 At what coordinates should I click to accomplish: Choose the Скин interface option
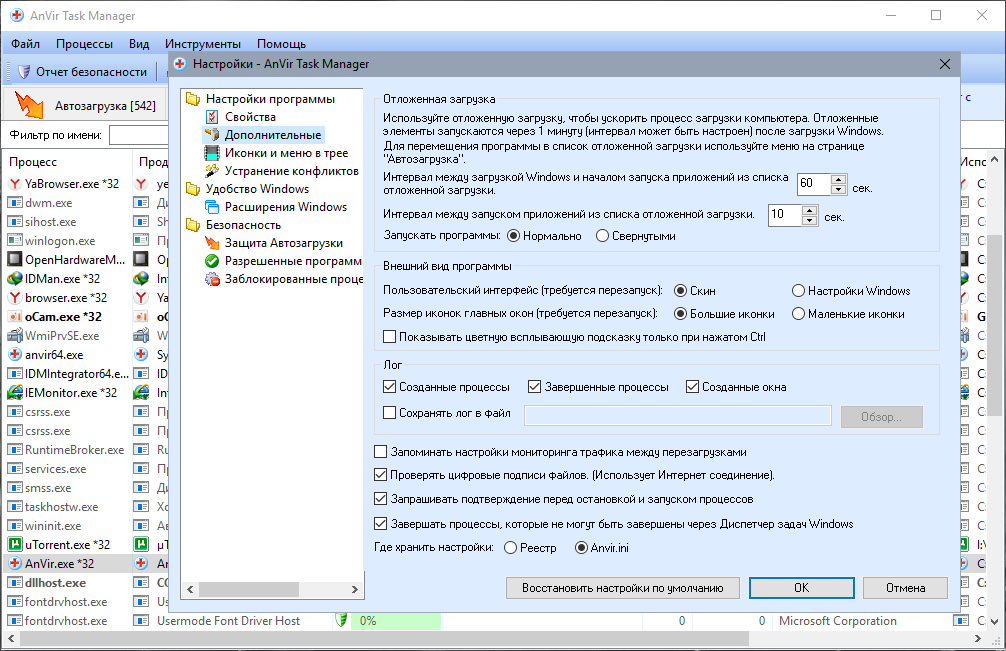pyautogui.click(x=680, y=291)
